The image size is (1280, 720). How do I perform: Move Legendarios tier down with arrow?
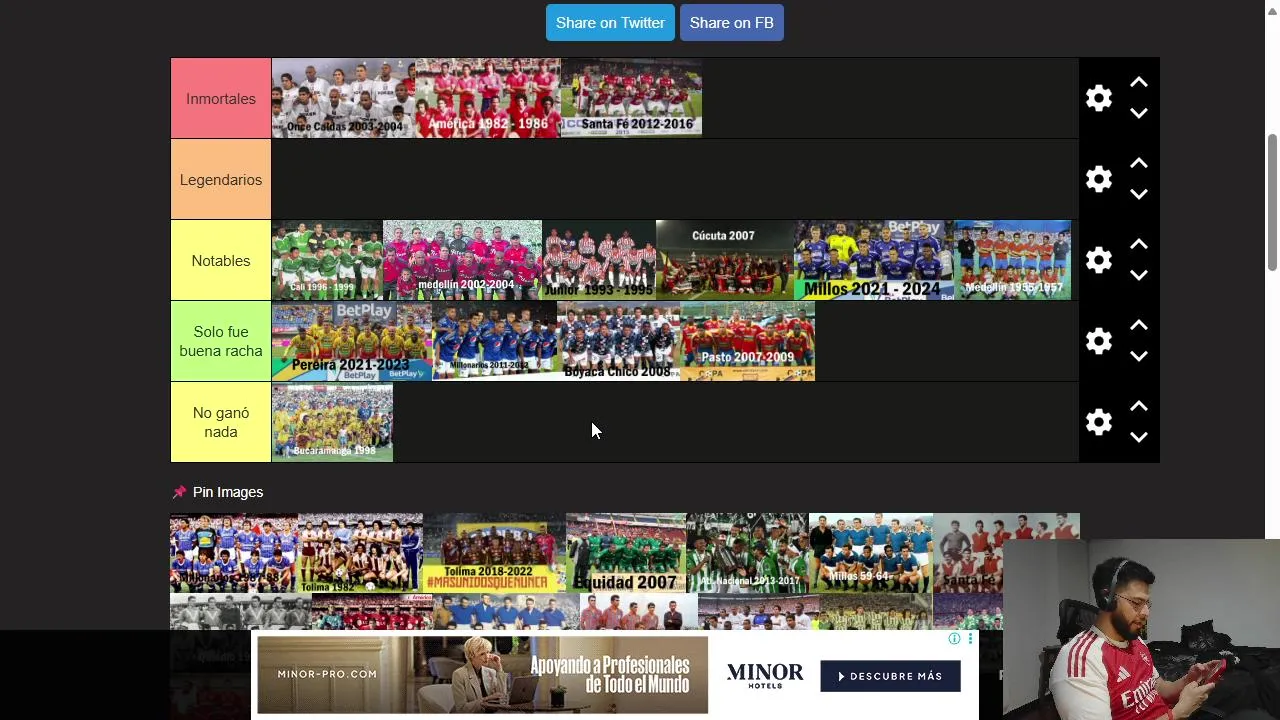coord(1138,194)
